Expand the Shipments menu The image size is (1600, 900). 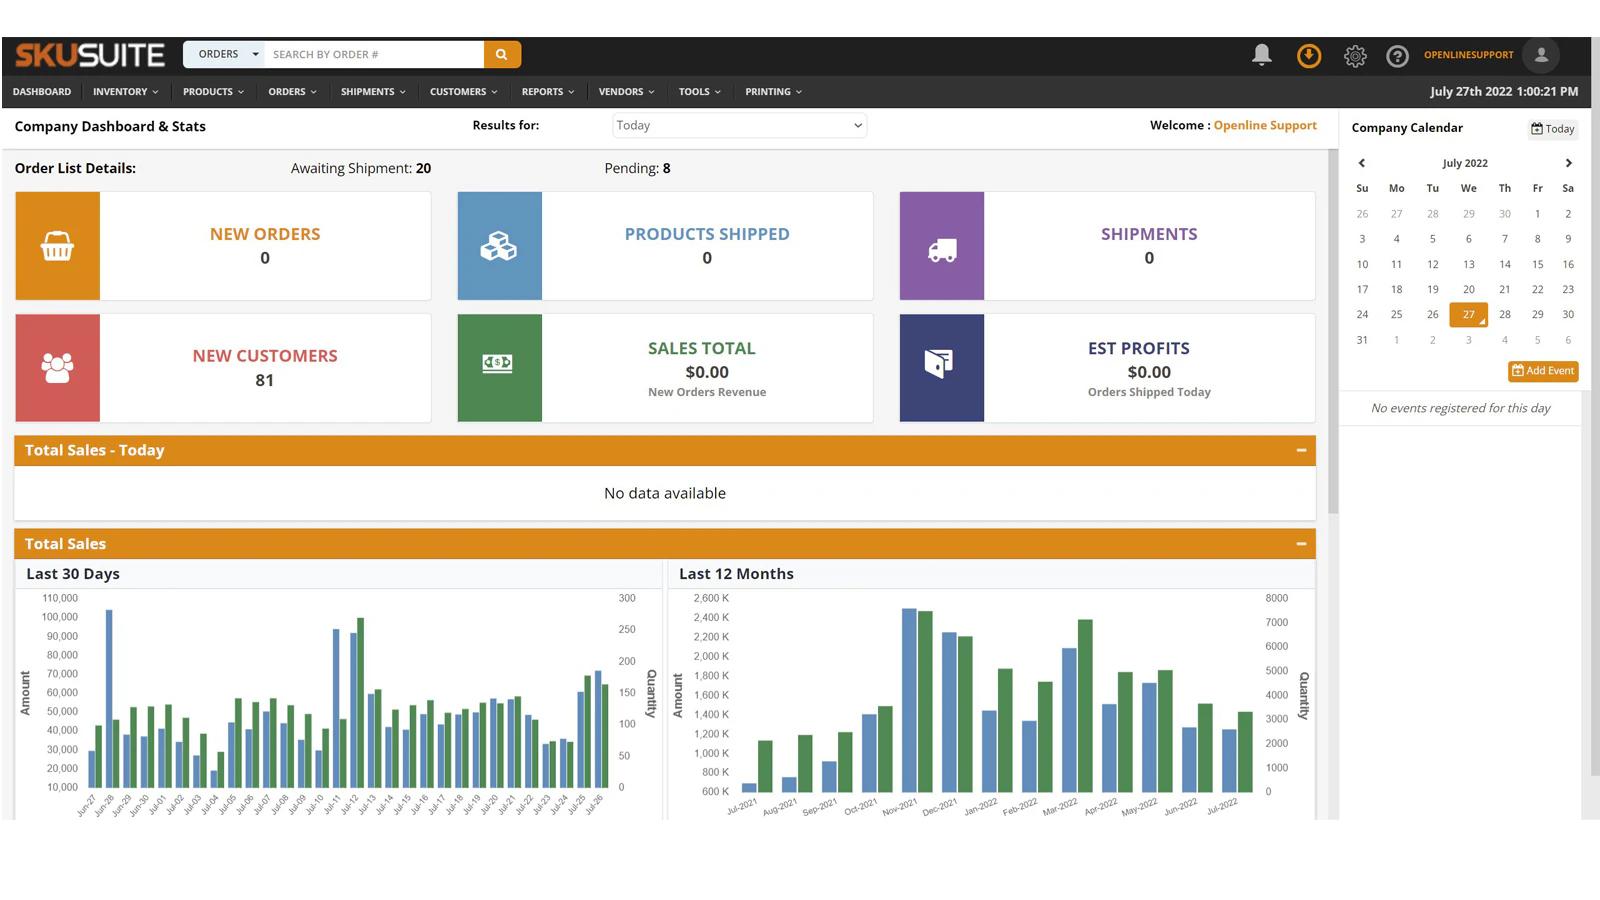click(x=373, y=92)
